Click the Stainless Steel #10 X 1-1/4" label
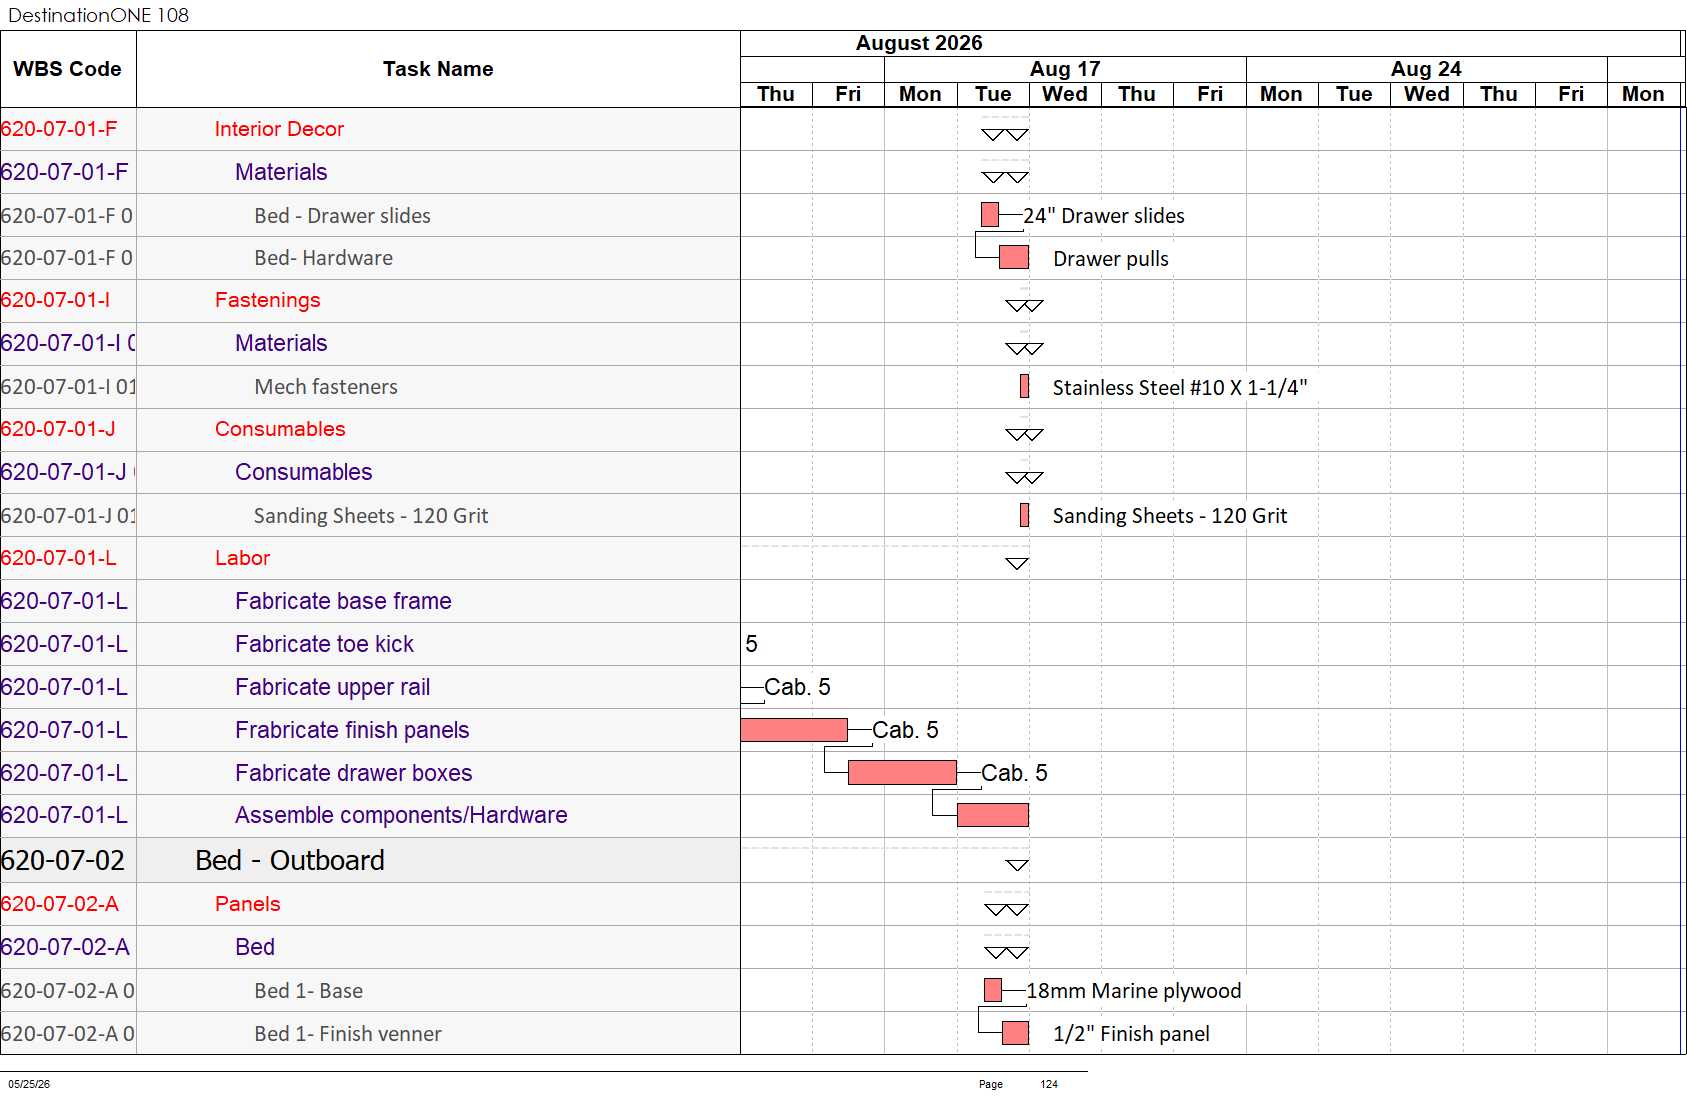The height and width of the screenshot is (1097, 1687). click(1180, 388)
